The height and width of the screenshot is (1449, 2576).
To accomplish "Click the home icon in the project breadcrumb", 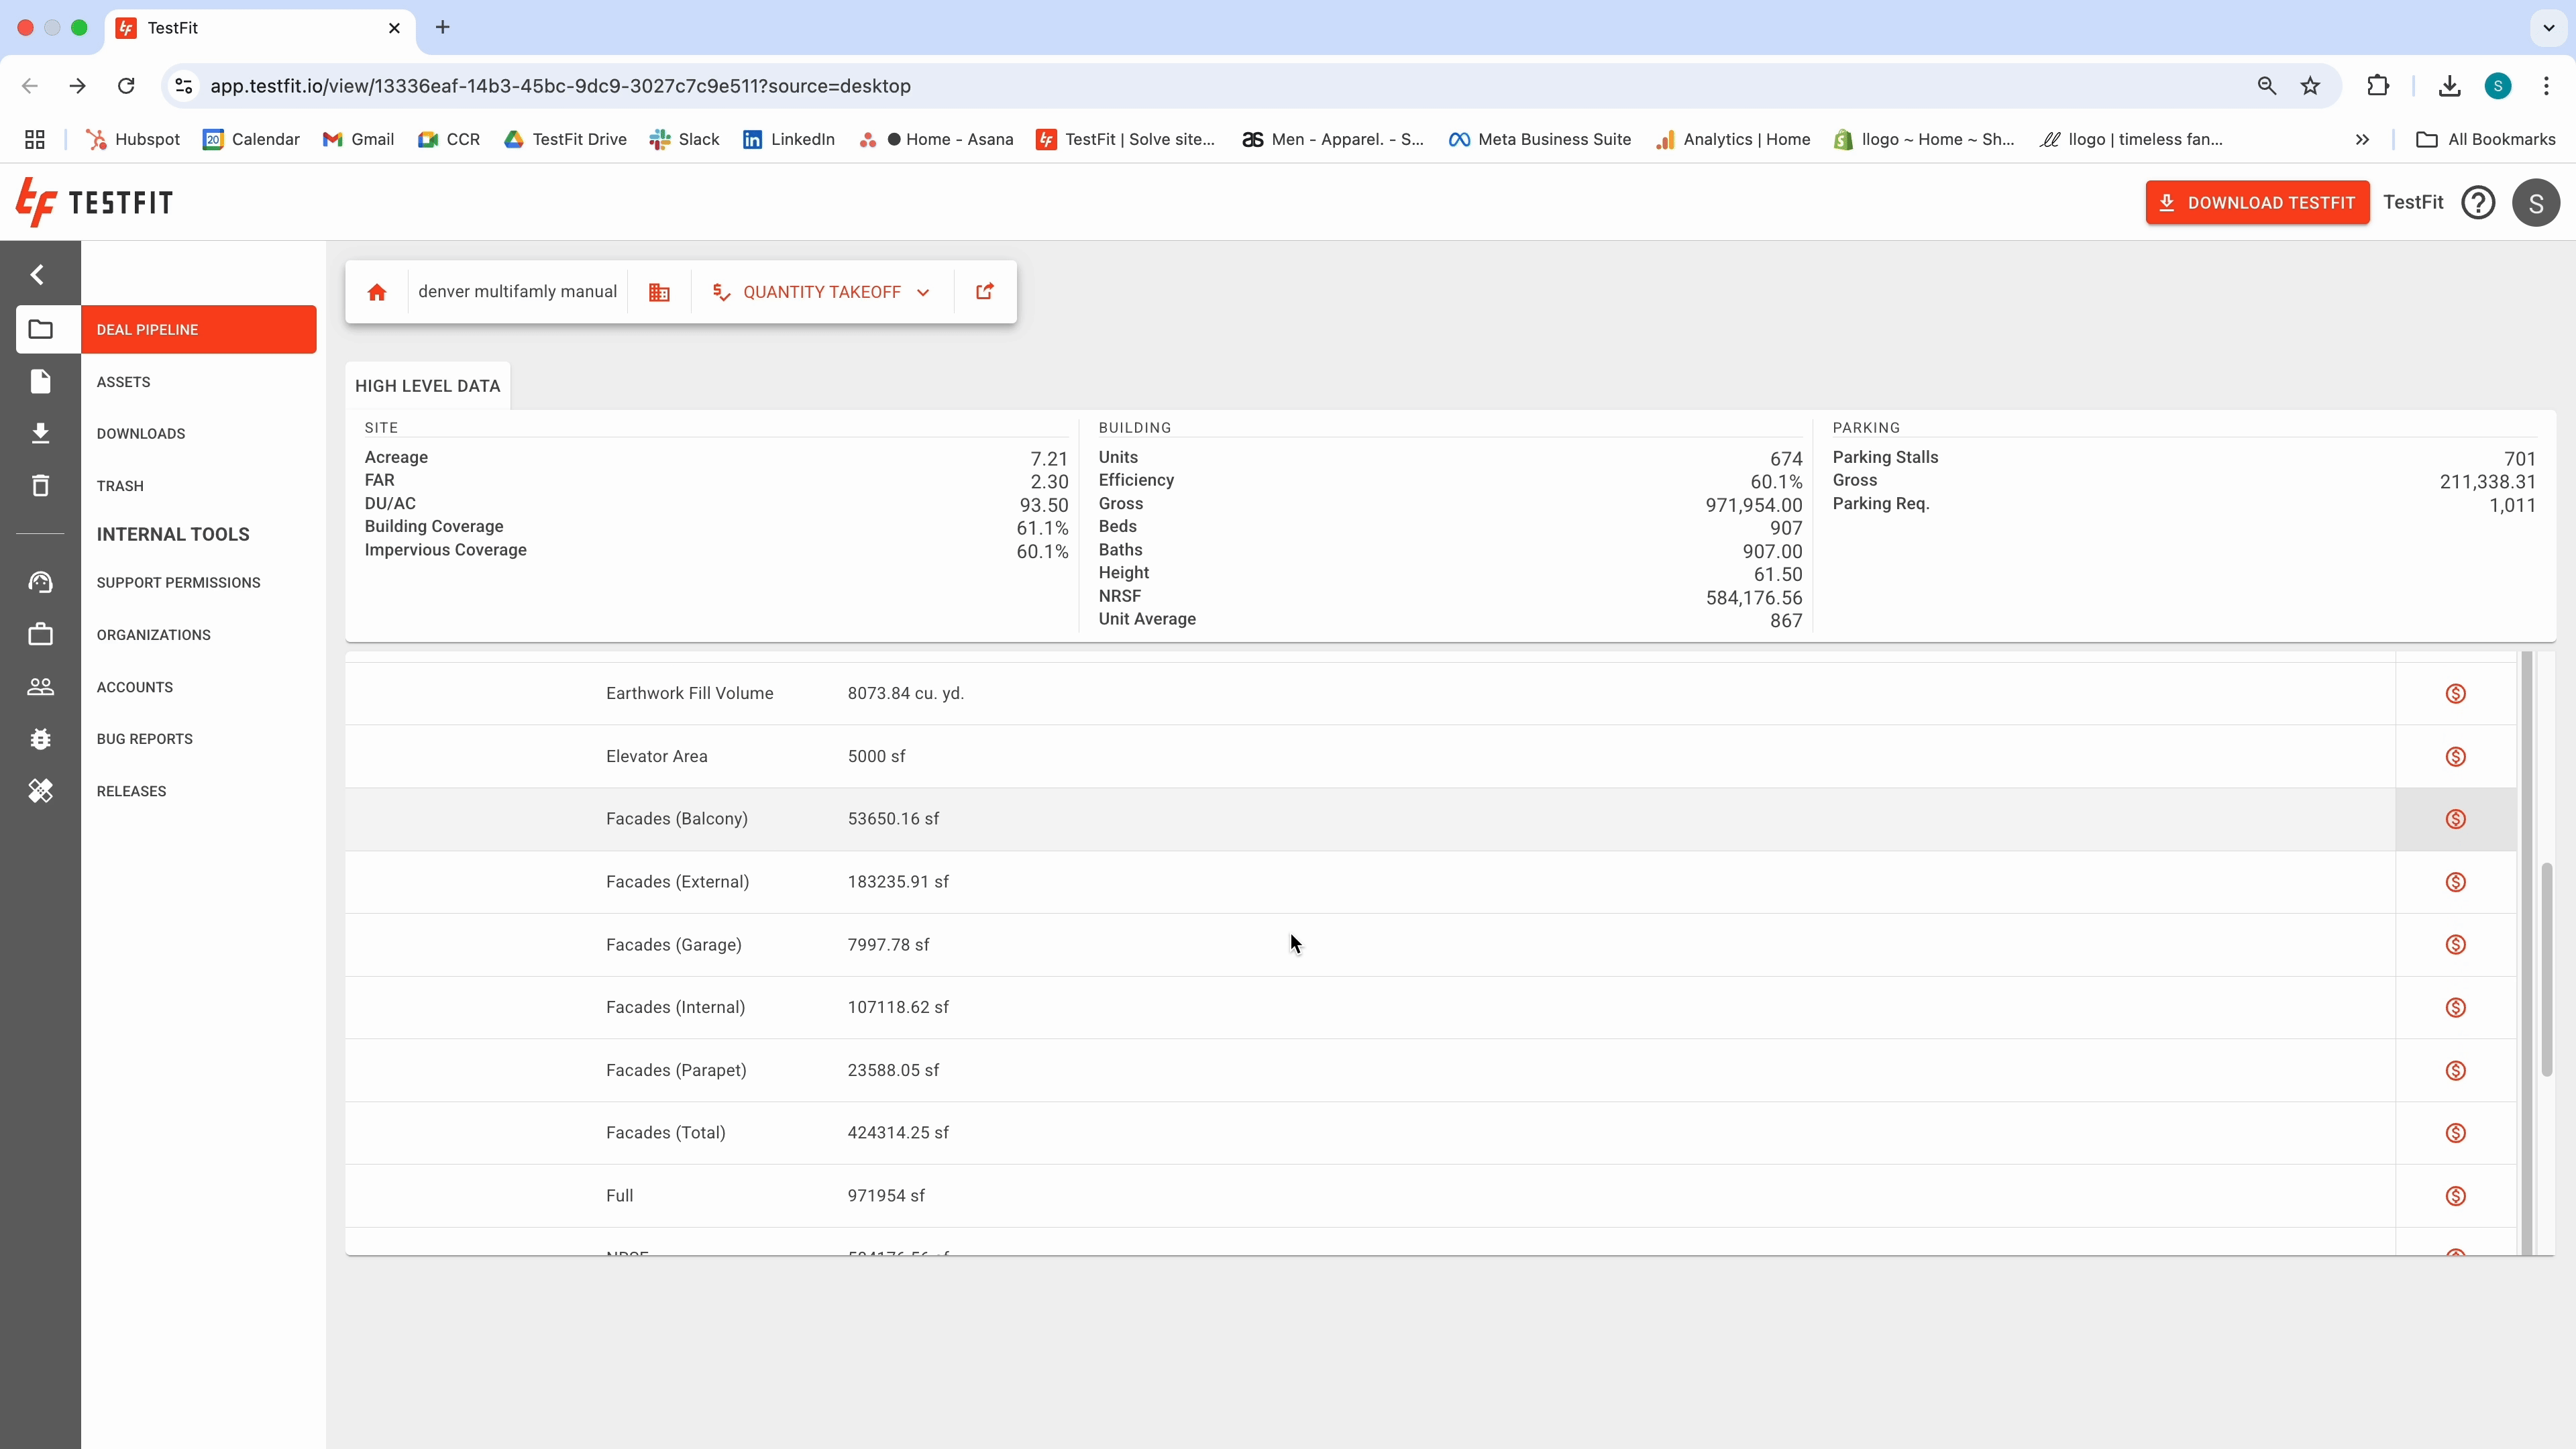I will (376, 291).
